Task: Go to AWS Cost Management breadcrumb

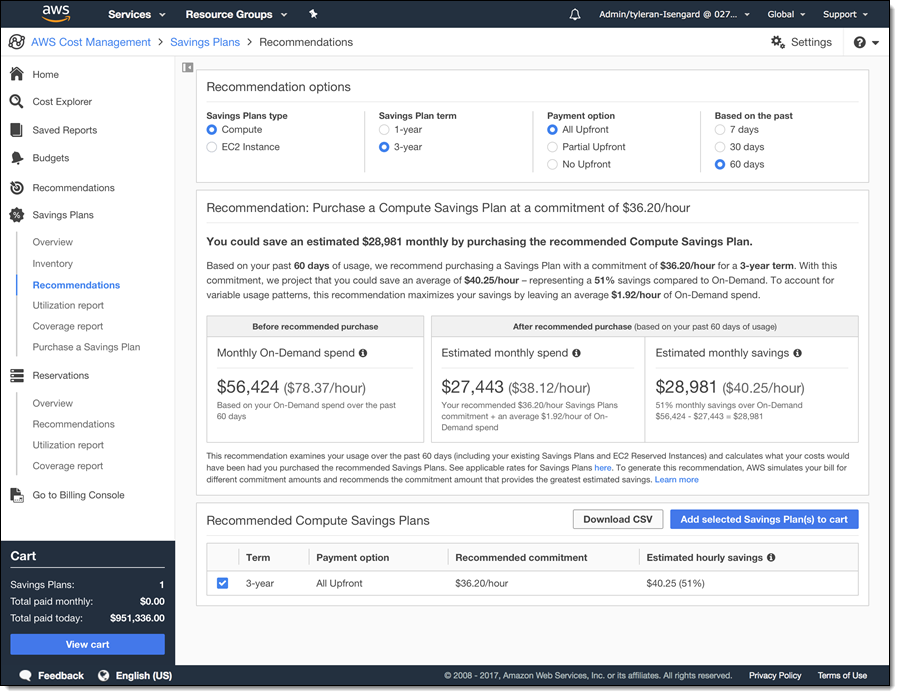Action: (x=91, y=42)
